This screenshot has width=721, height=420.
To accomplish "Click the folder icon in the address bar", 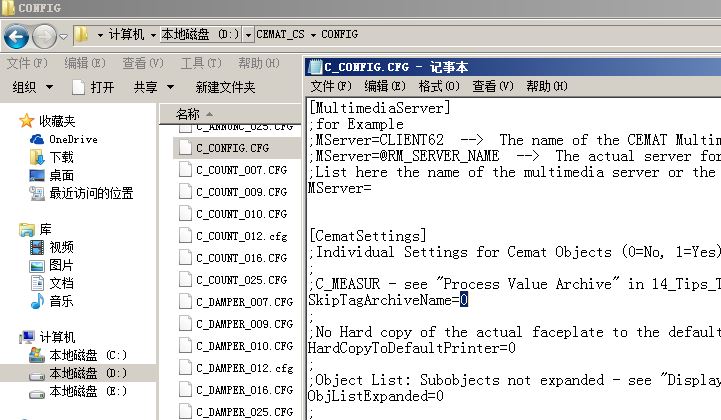I will click(x=81, y=35).
